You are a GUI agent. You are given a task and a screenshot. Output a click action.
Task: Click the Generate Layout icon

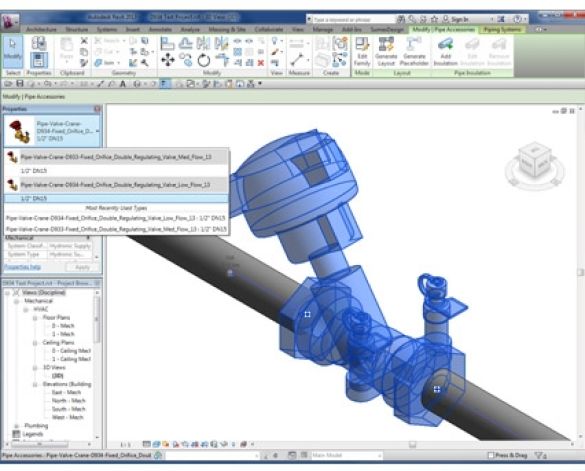[386, 52]
